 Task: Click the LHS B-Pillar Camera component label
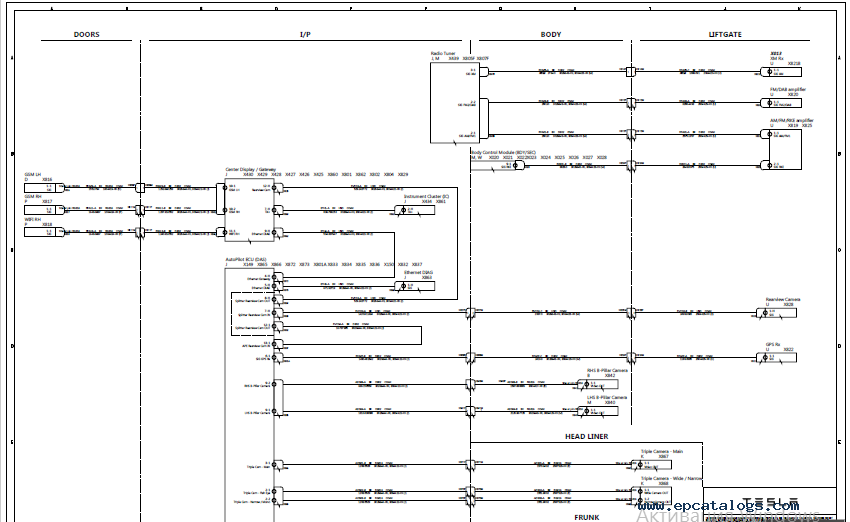[607, 397]
